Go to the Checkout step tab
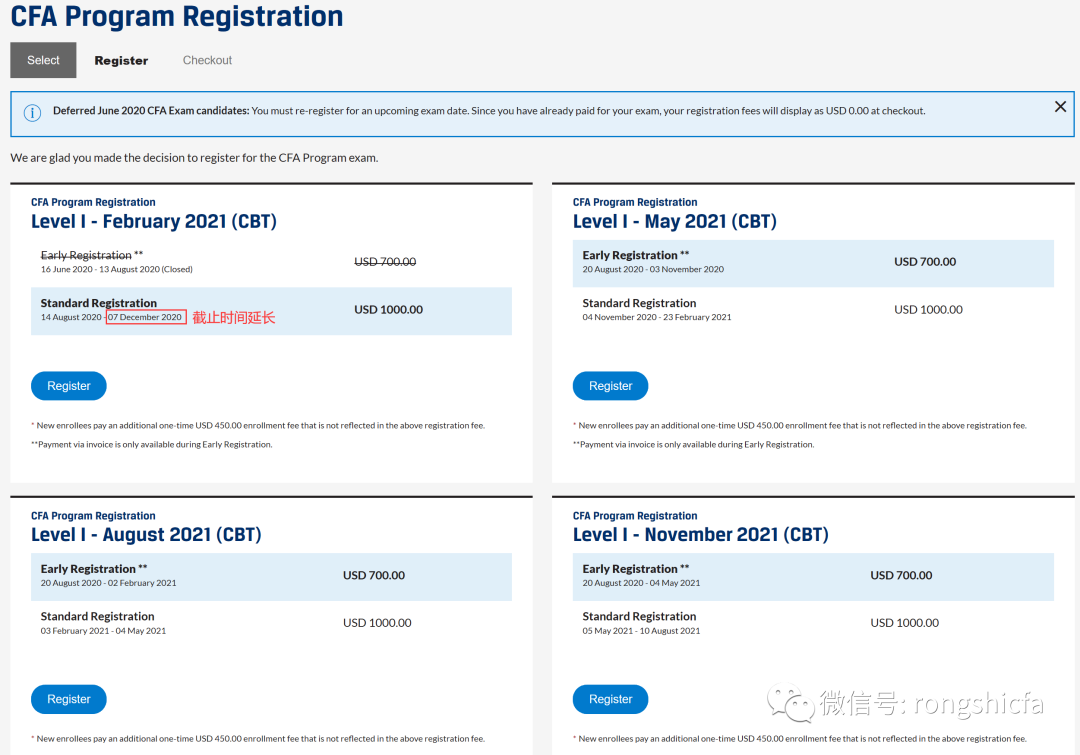The image size is (1080, 755). click(x=207, y=60)
